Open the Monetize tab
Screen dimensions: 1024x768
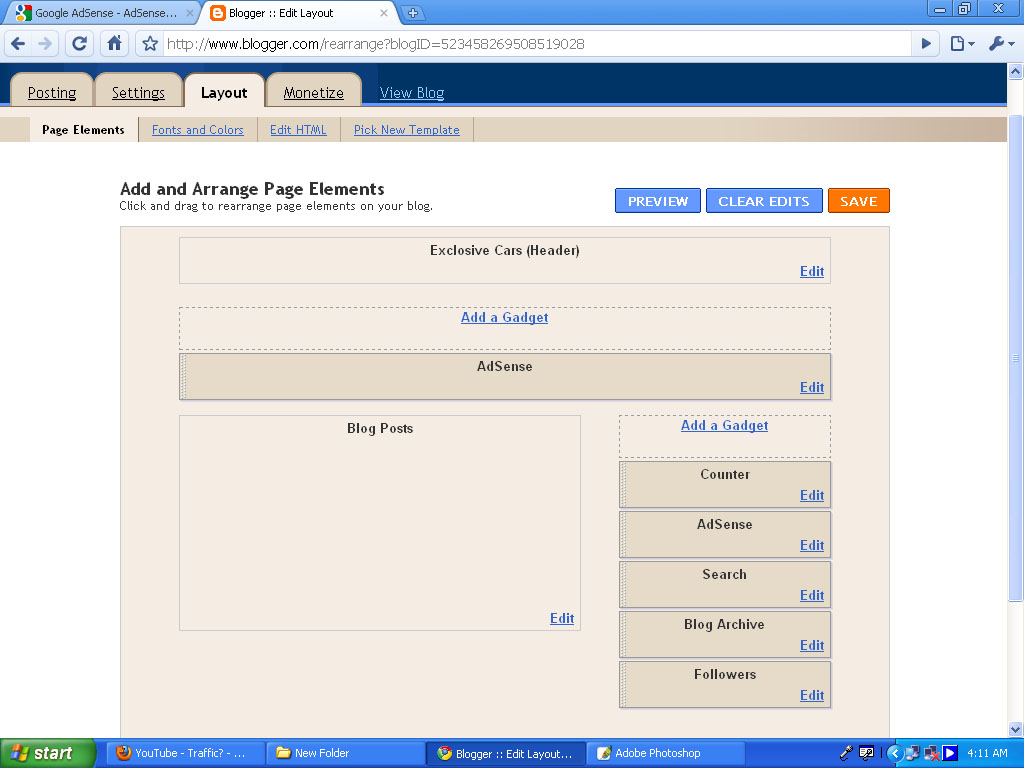point(313,92)
